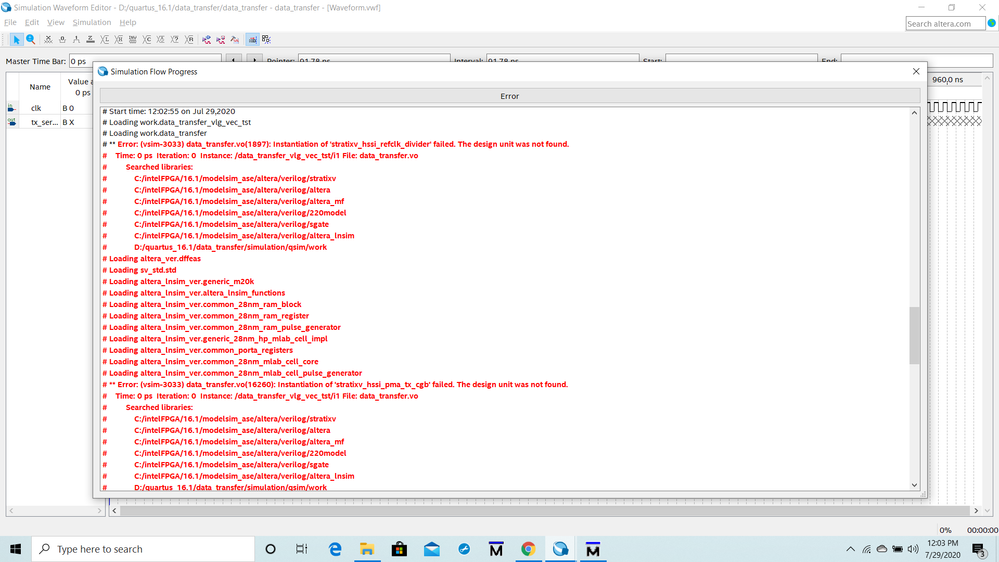This screenshot has height=562, width=999.
Task: Apply Forcing Low (0) toolbar icon
Action: 62,40
